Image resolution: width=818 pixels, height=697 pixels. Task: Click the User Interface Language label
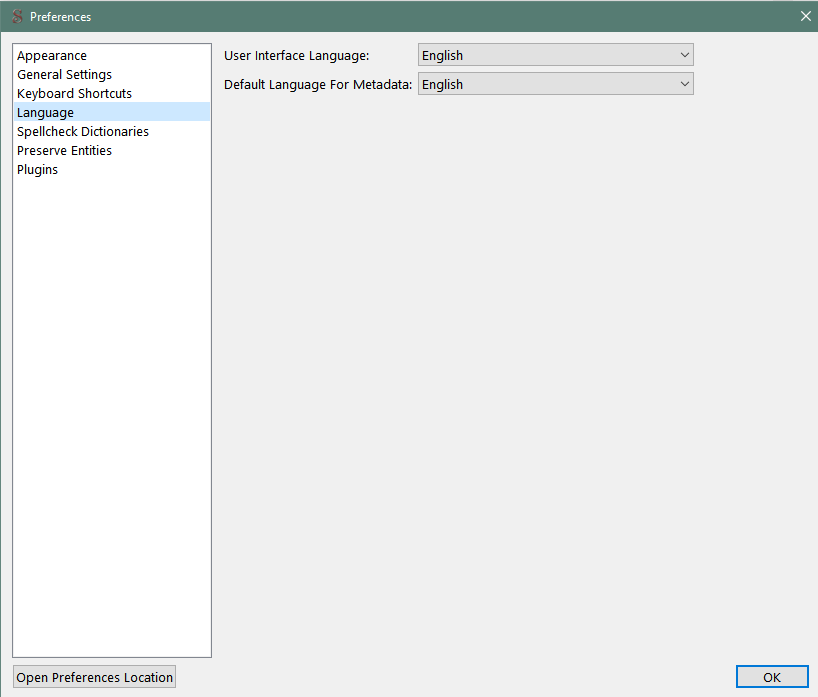tap(296, 56)
